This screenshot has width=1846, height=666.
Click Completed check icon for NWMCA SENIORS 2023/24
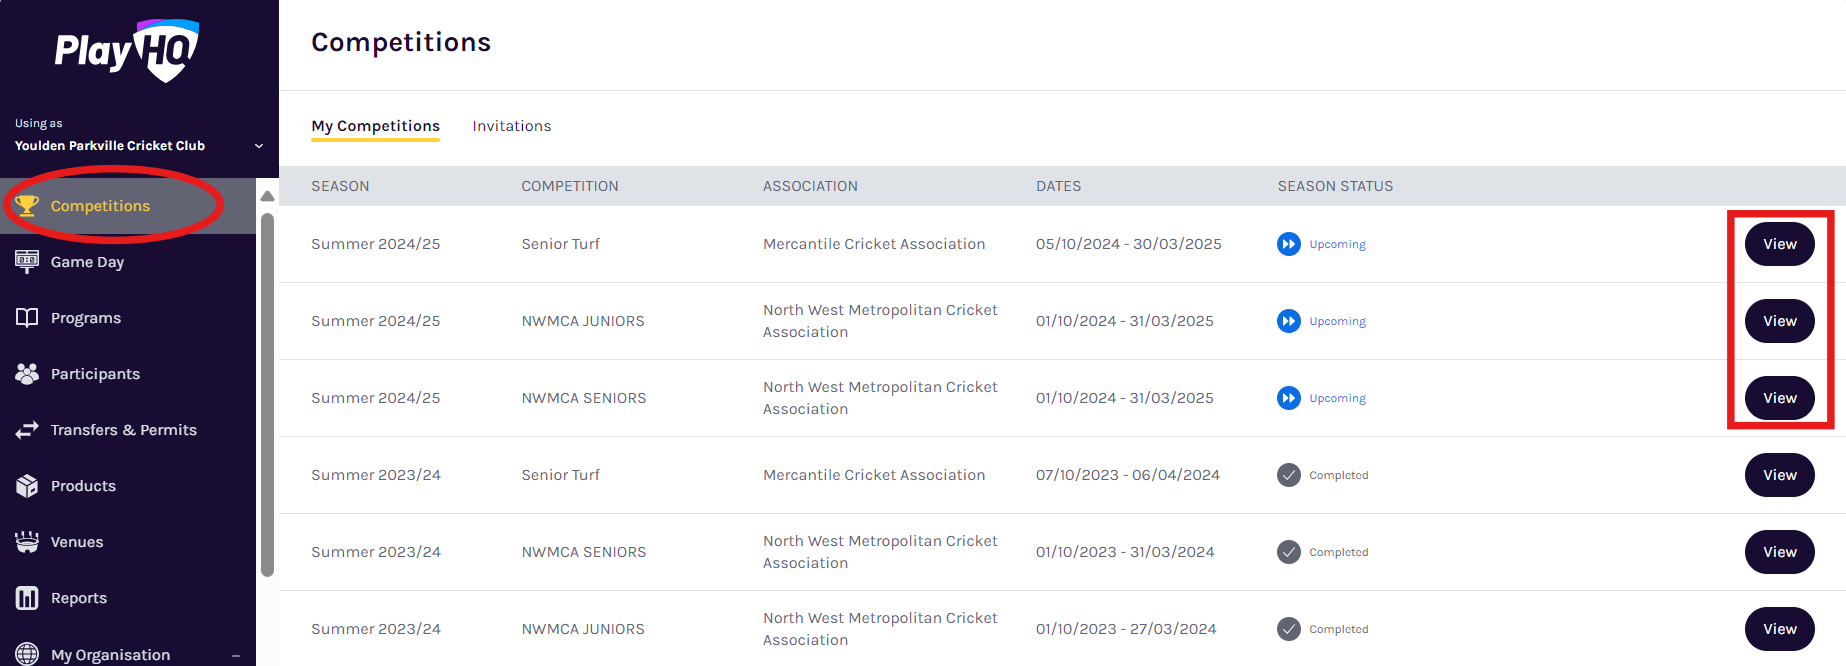(x=1289, y=552)
